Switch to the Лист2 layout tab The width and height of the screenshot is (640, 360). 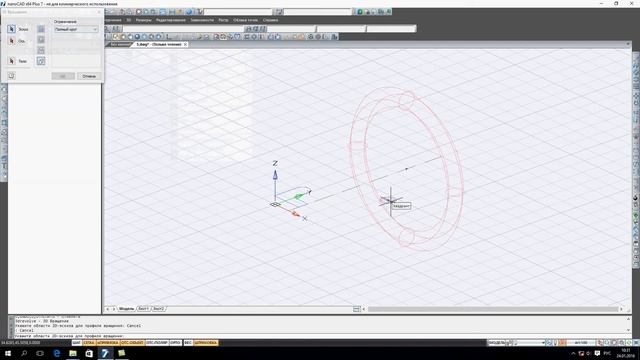[158, 309]
